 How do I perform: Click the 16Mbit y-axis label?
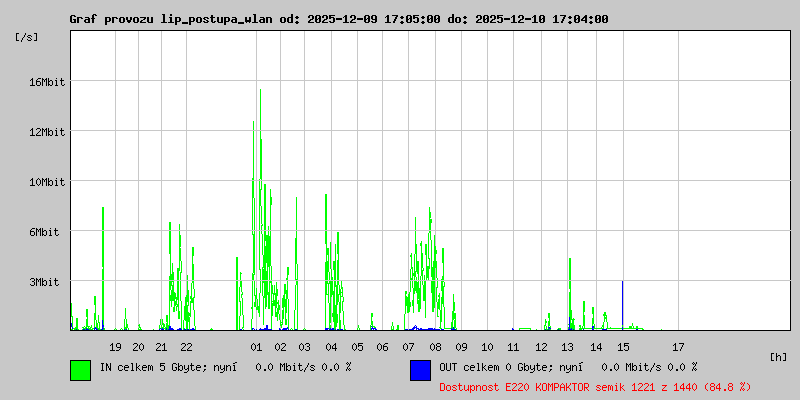point(47,82)
